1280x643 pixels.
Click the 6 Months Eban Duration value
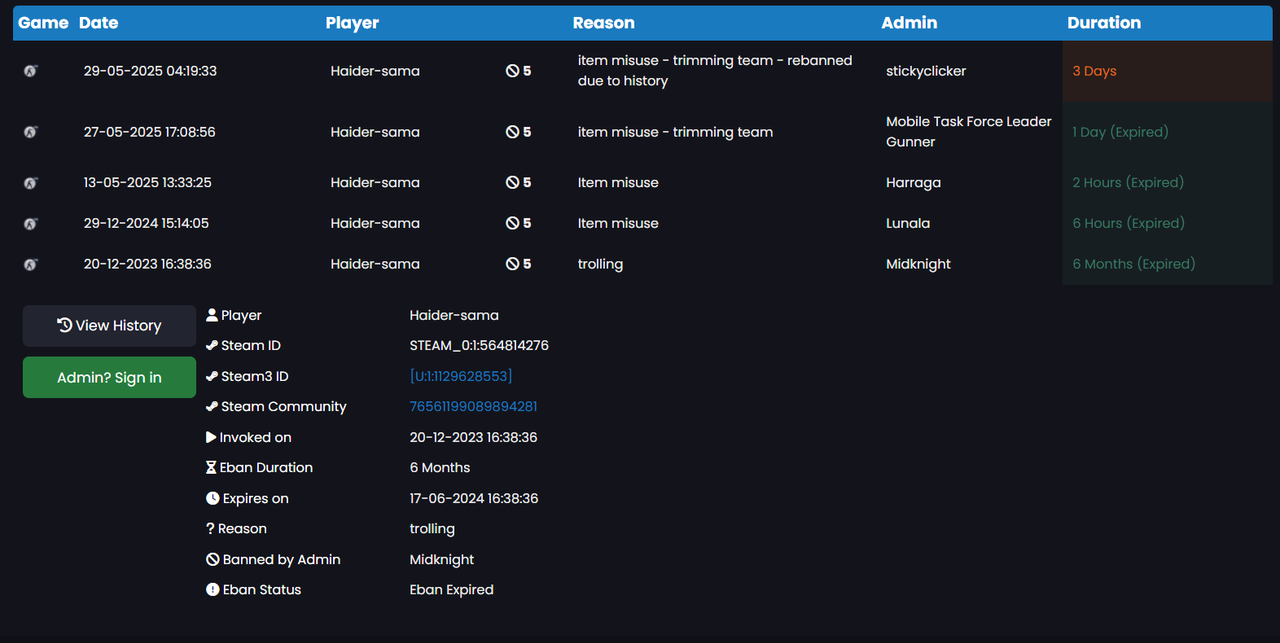click(440, 467)
